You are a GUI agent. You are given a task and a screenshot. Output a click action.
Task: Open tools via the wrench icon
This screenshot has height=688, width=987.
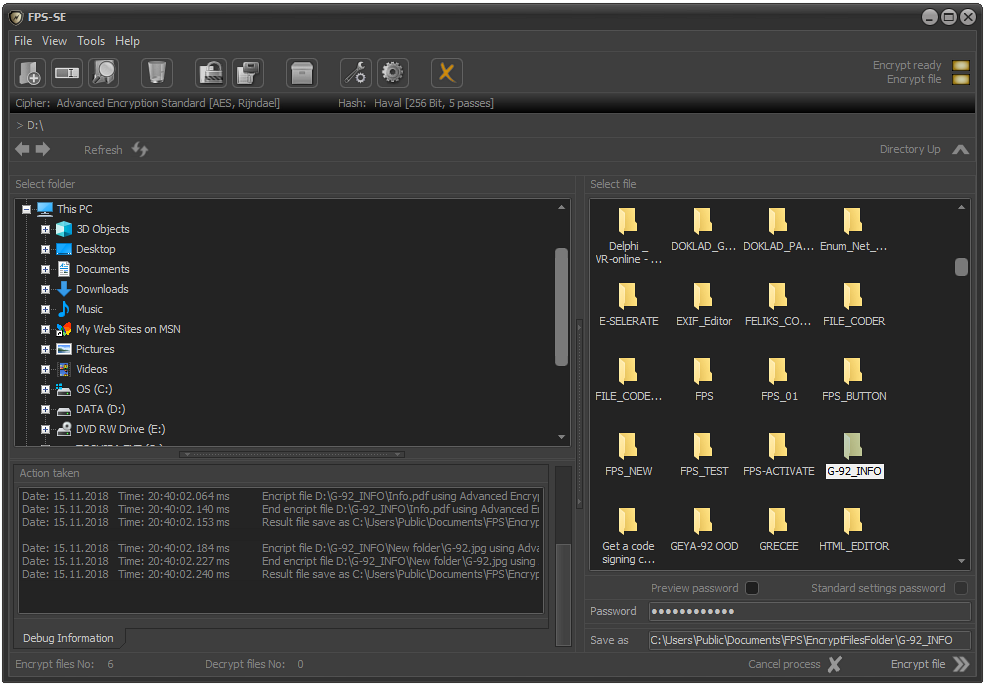(x=355, y=72)
